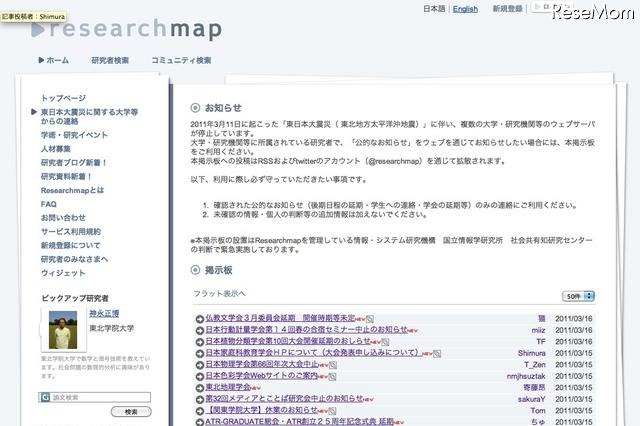Click 東北学院大学 affiliation text under researcher name
This screenshot has width=640, height=426.
coord(112,328)
